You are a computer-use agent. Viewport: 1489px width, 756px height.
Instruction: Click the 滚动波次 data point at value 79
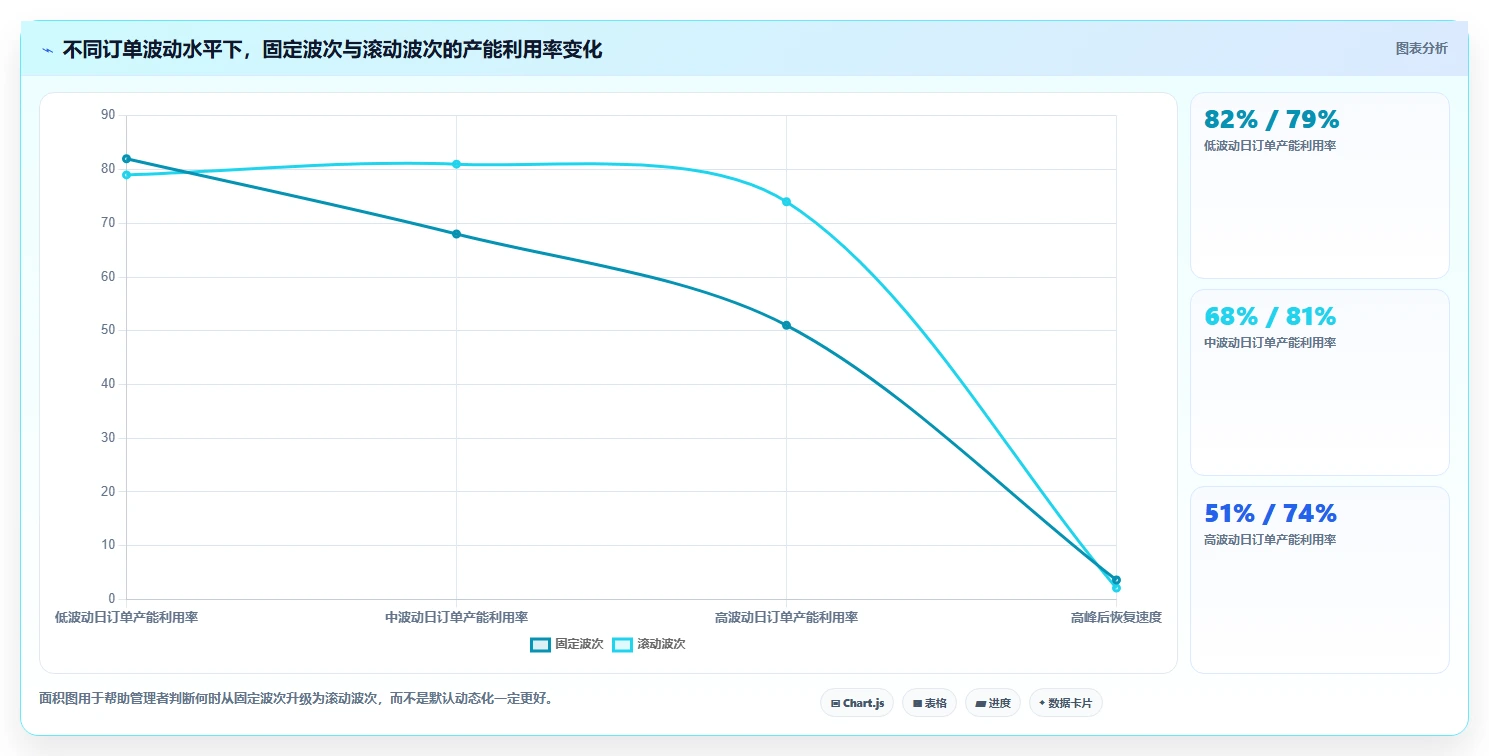(126, 175)
